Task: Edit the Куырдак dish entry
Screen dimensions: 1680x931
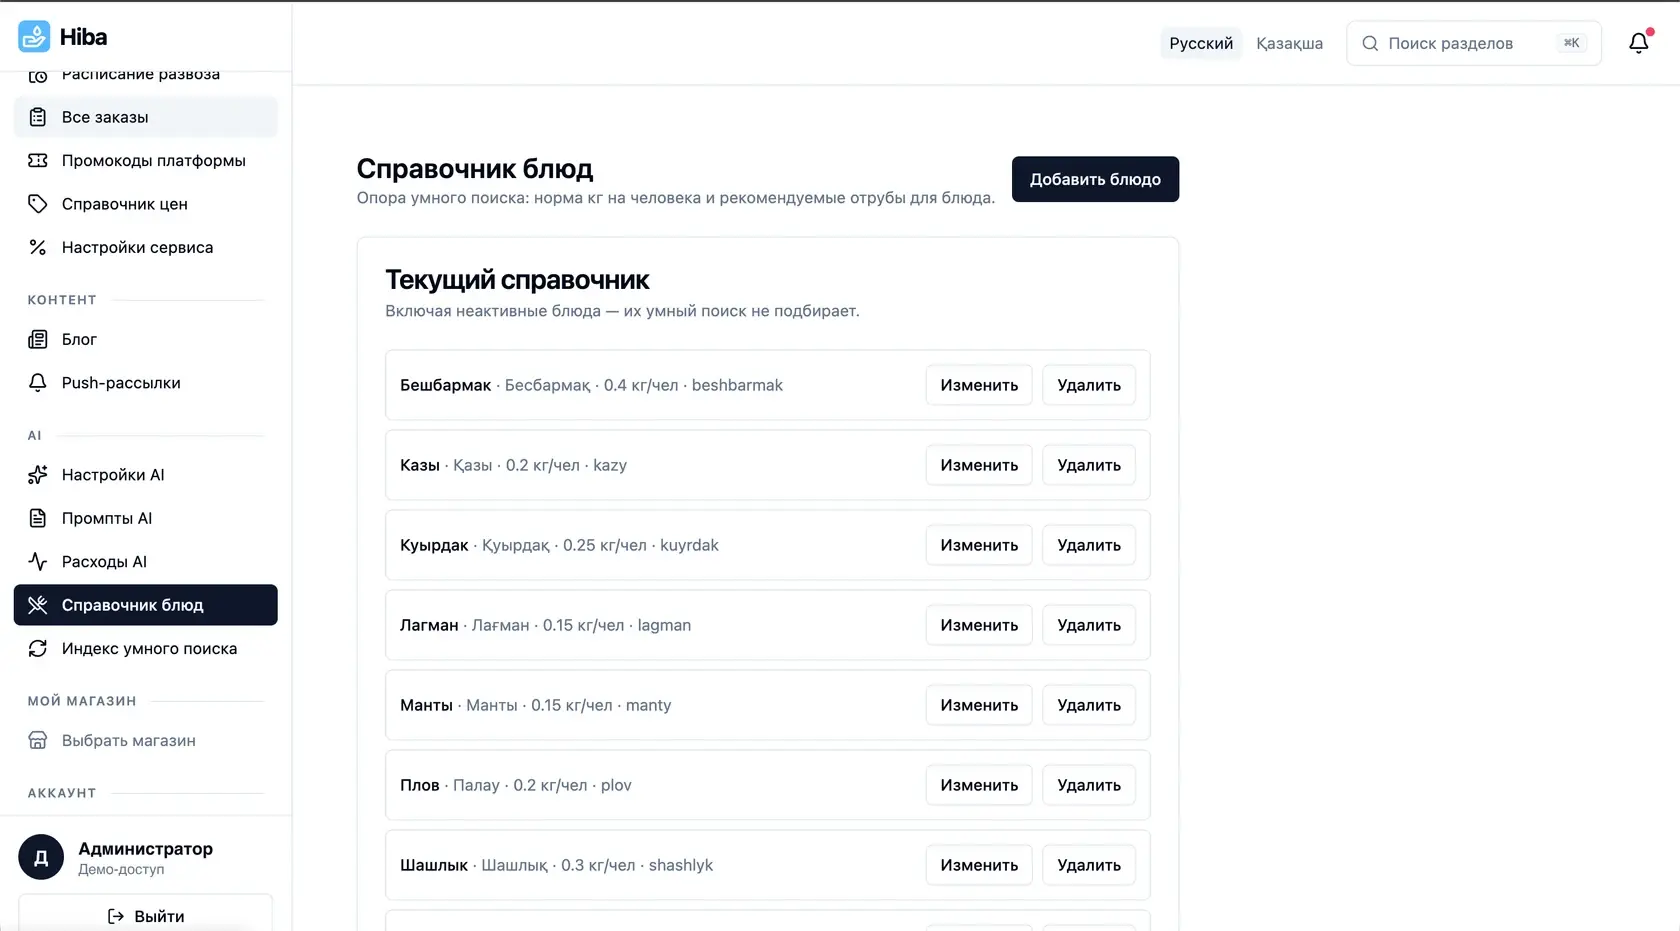Action: click(x=979, y=545)
